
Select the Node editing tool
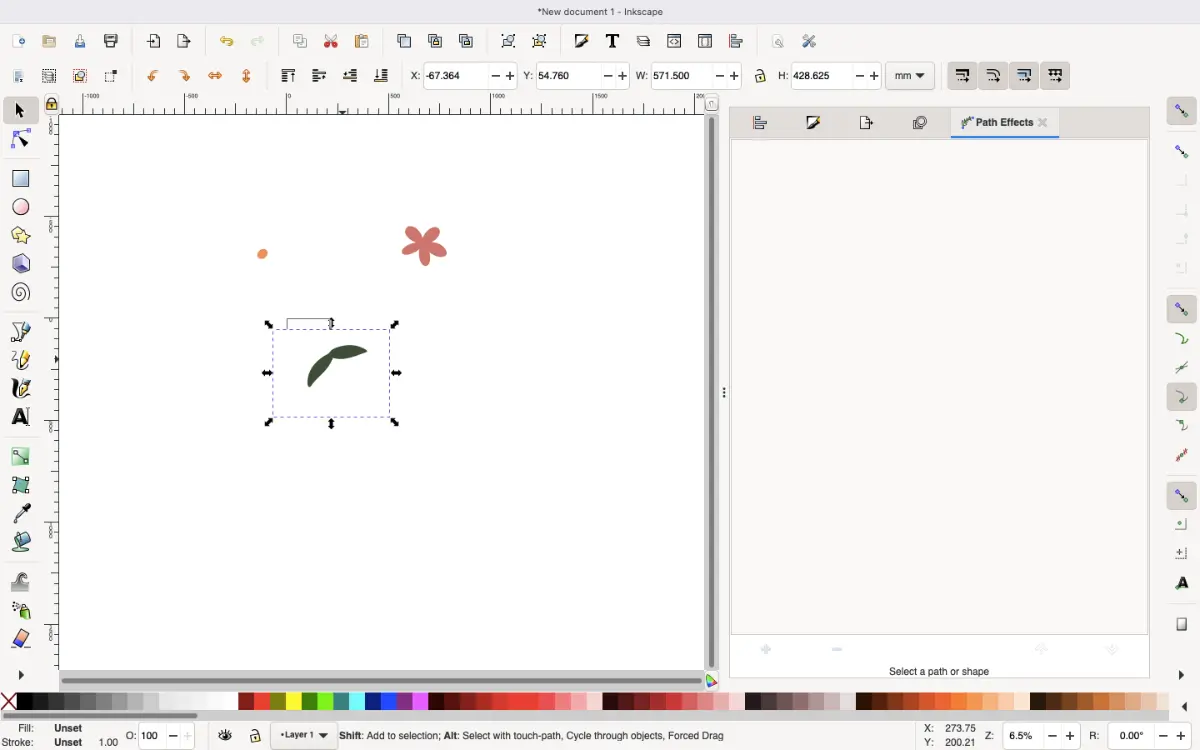click(20, 139)
